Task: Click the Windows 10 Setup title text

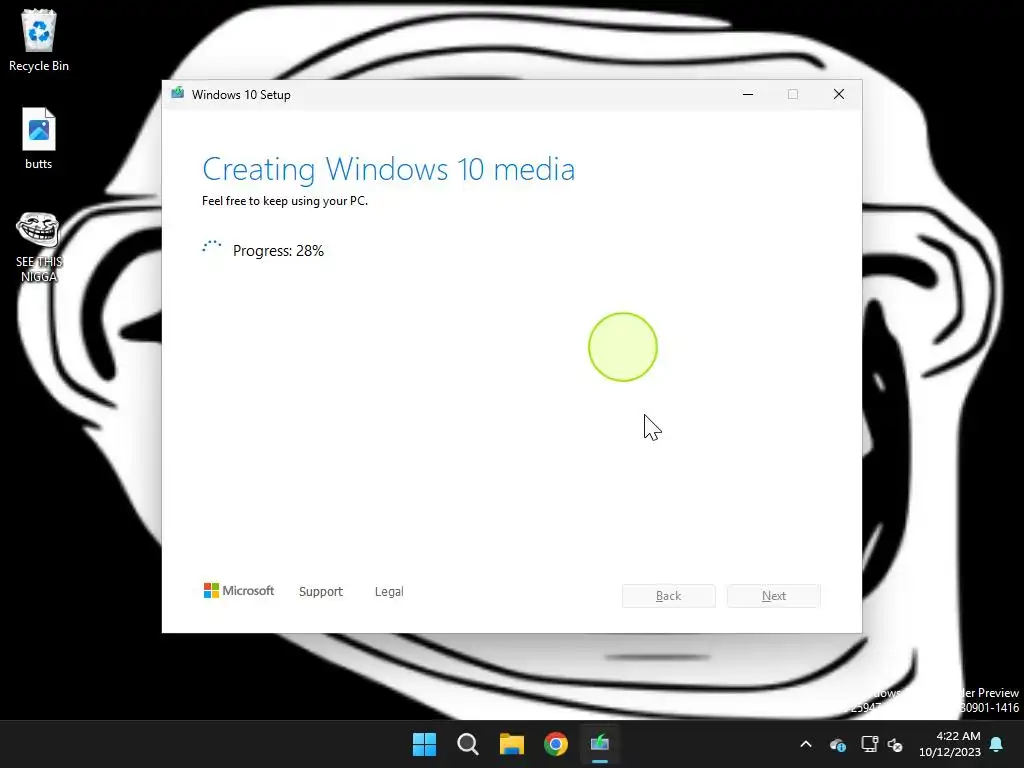Action: click(241, 95)
